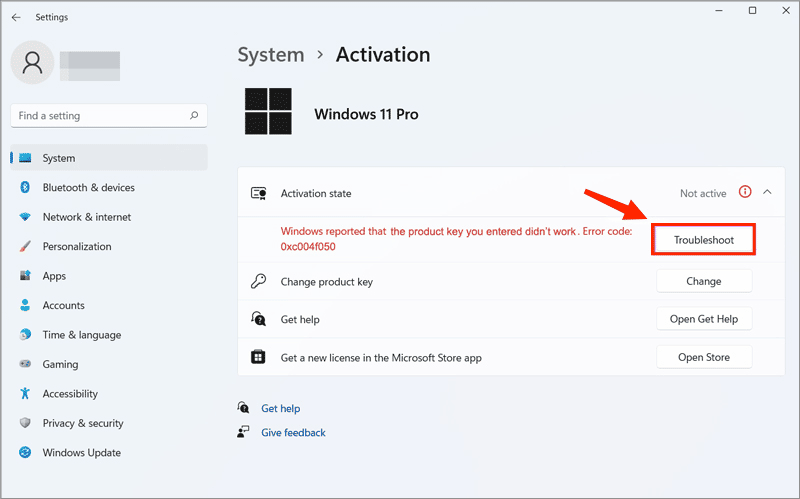Click the Windows 11 Pro edition text
This screenshot has height=499, width=800.
coord(366,114)
